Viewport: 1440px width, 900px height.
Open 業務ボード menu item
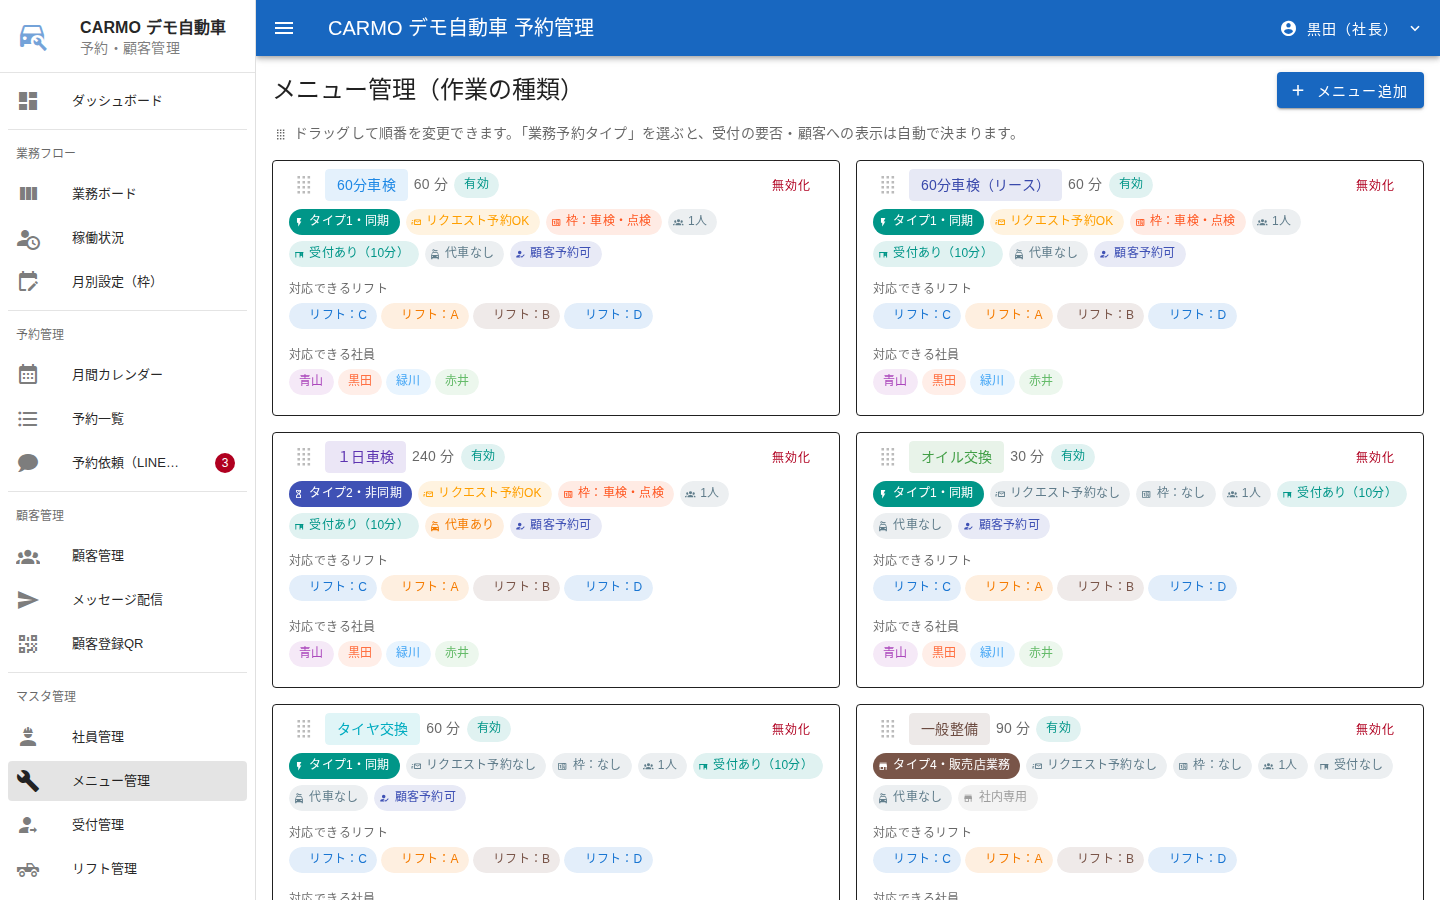coord(127,194)
